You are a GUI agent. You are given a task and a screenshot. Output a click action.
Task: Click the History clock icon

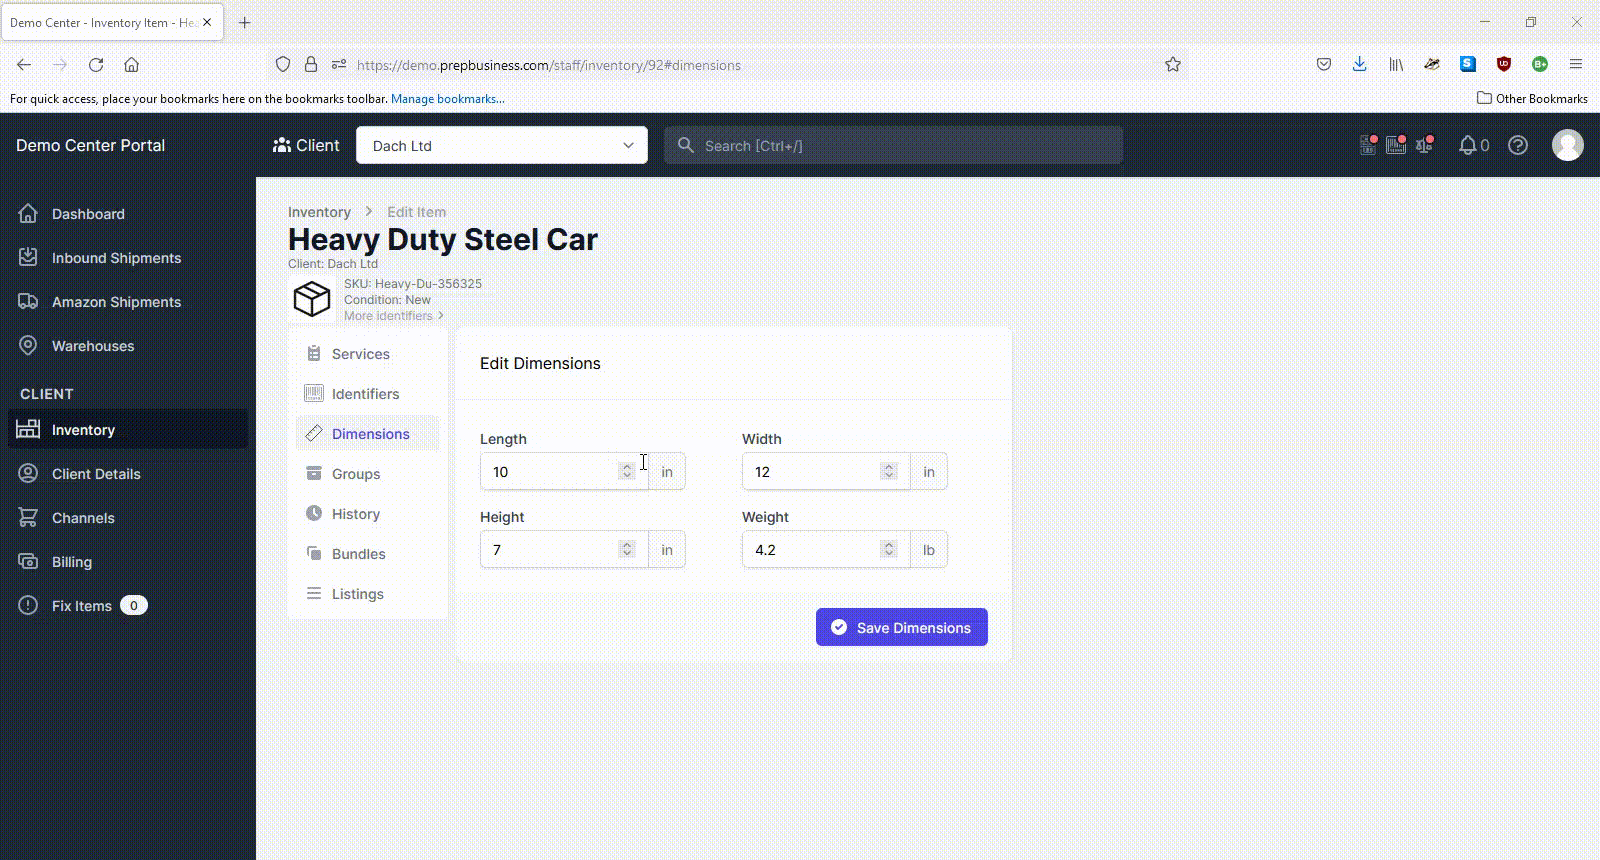pyautogui.click(x=314, y=513)
